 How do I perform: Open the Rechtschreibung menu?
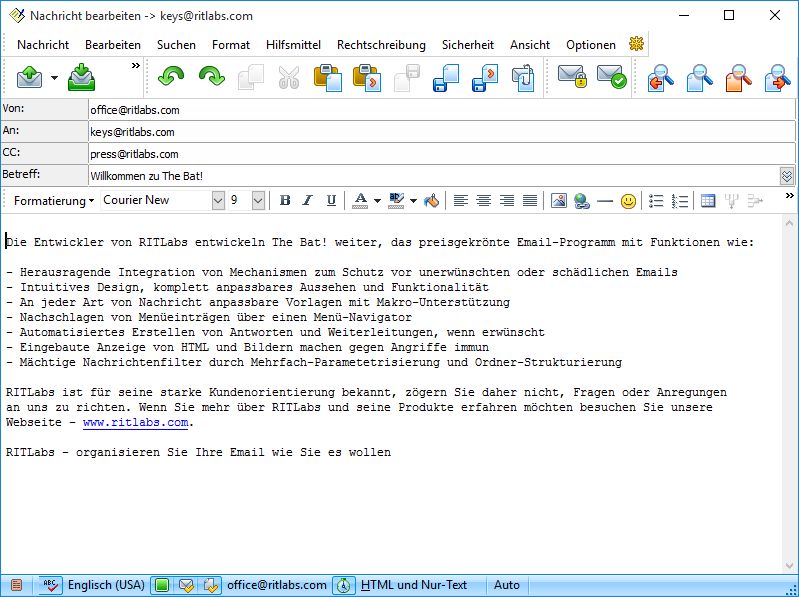pos(381,45)
